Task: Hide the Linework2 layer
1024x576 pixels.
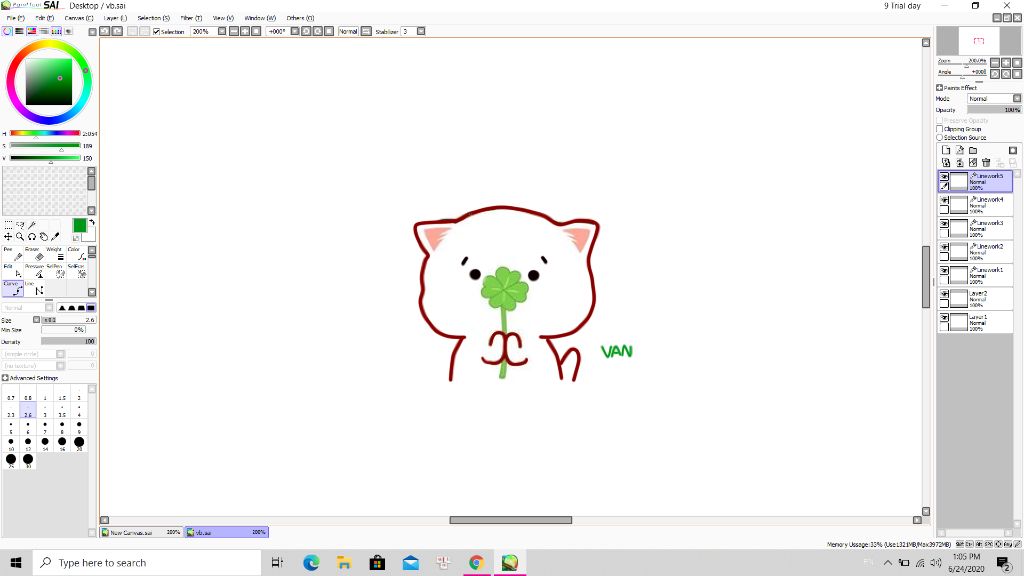Action: [944, 247]
